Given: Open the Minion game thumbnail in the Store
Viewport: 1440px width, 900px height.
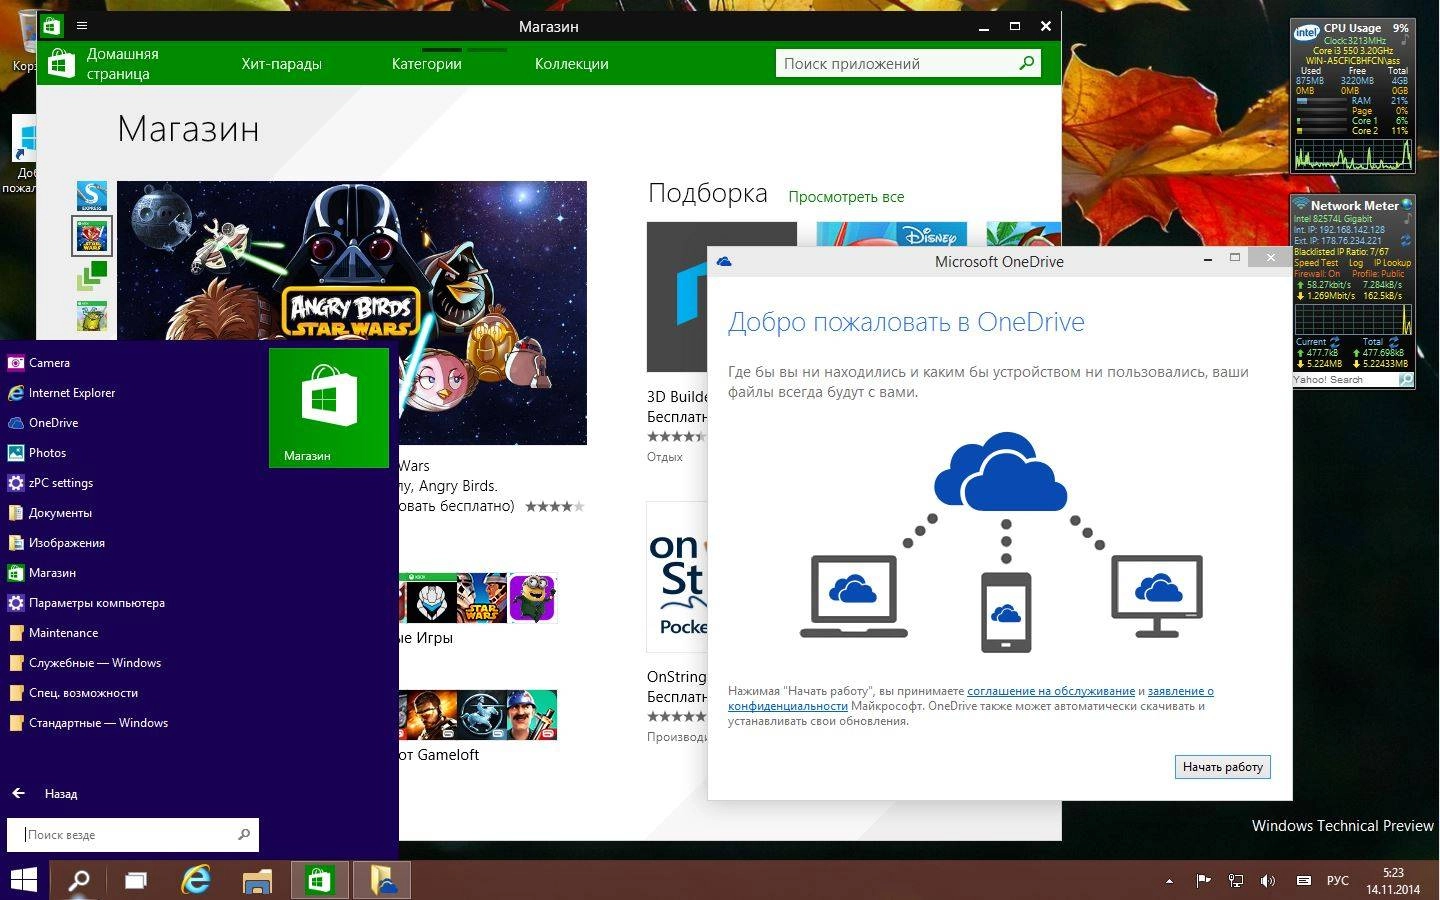Looking at the screenshot, I should click(532, 598).
